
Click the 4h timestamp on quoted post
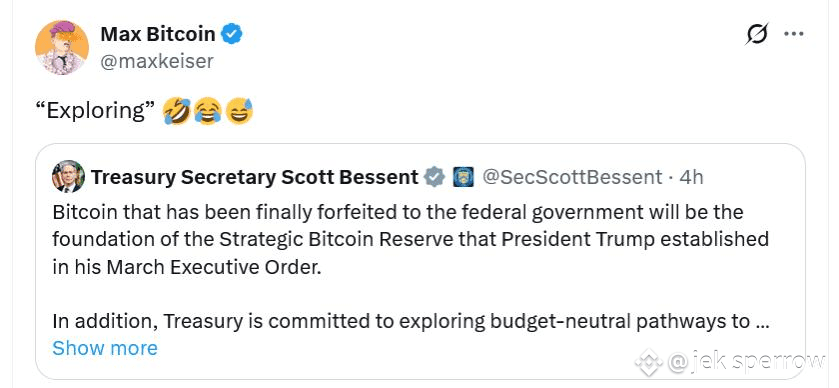[x=691, y=177]
